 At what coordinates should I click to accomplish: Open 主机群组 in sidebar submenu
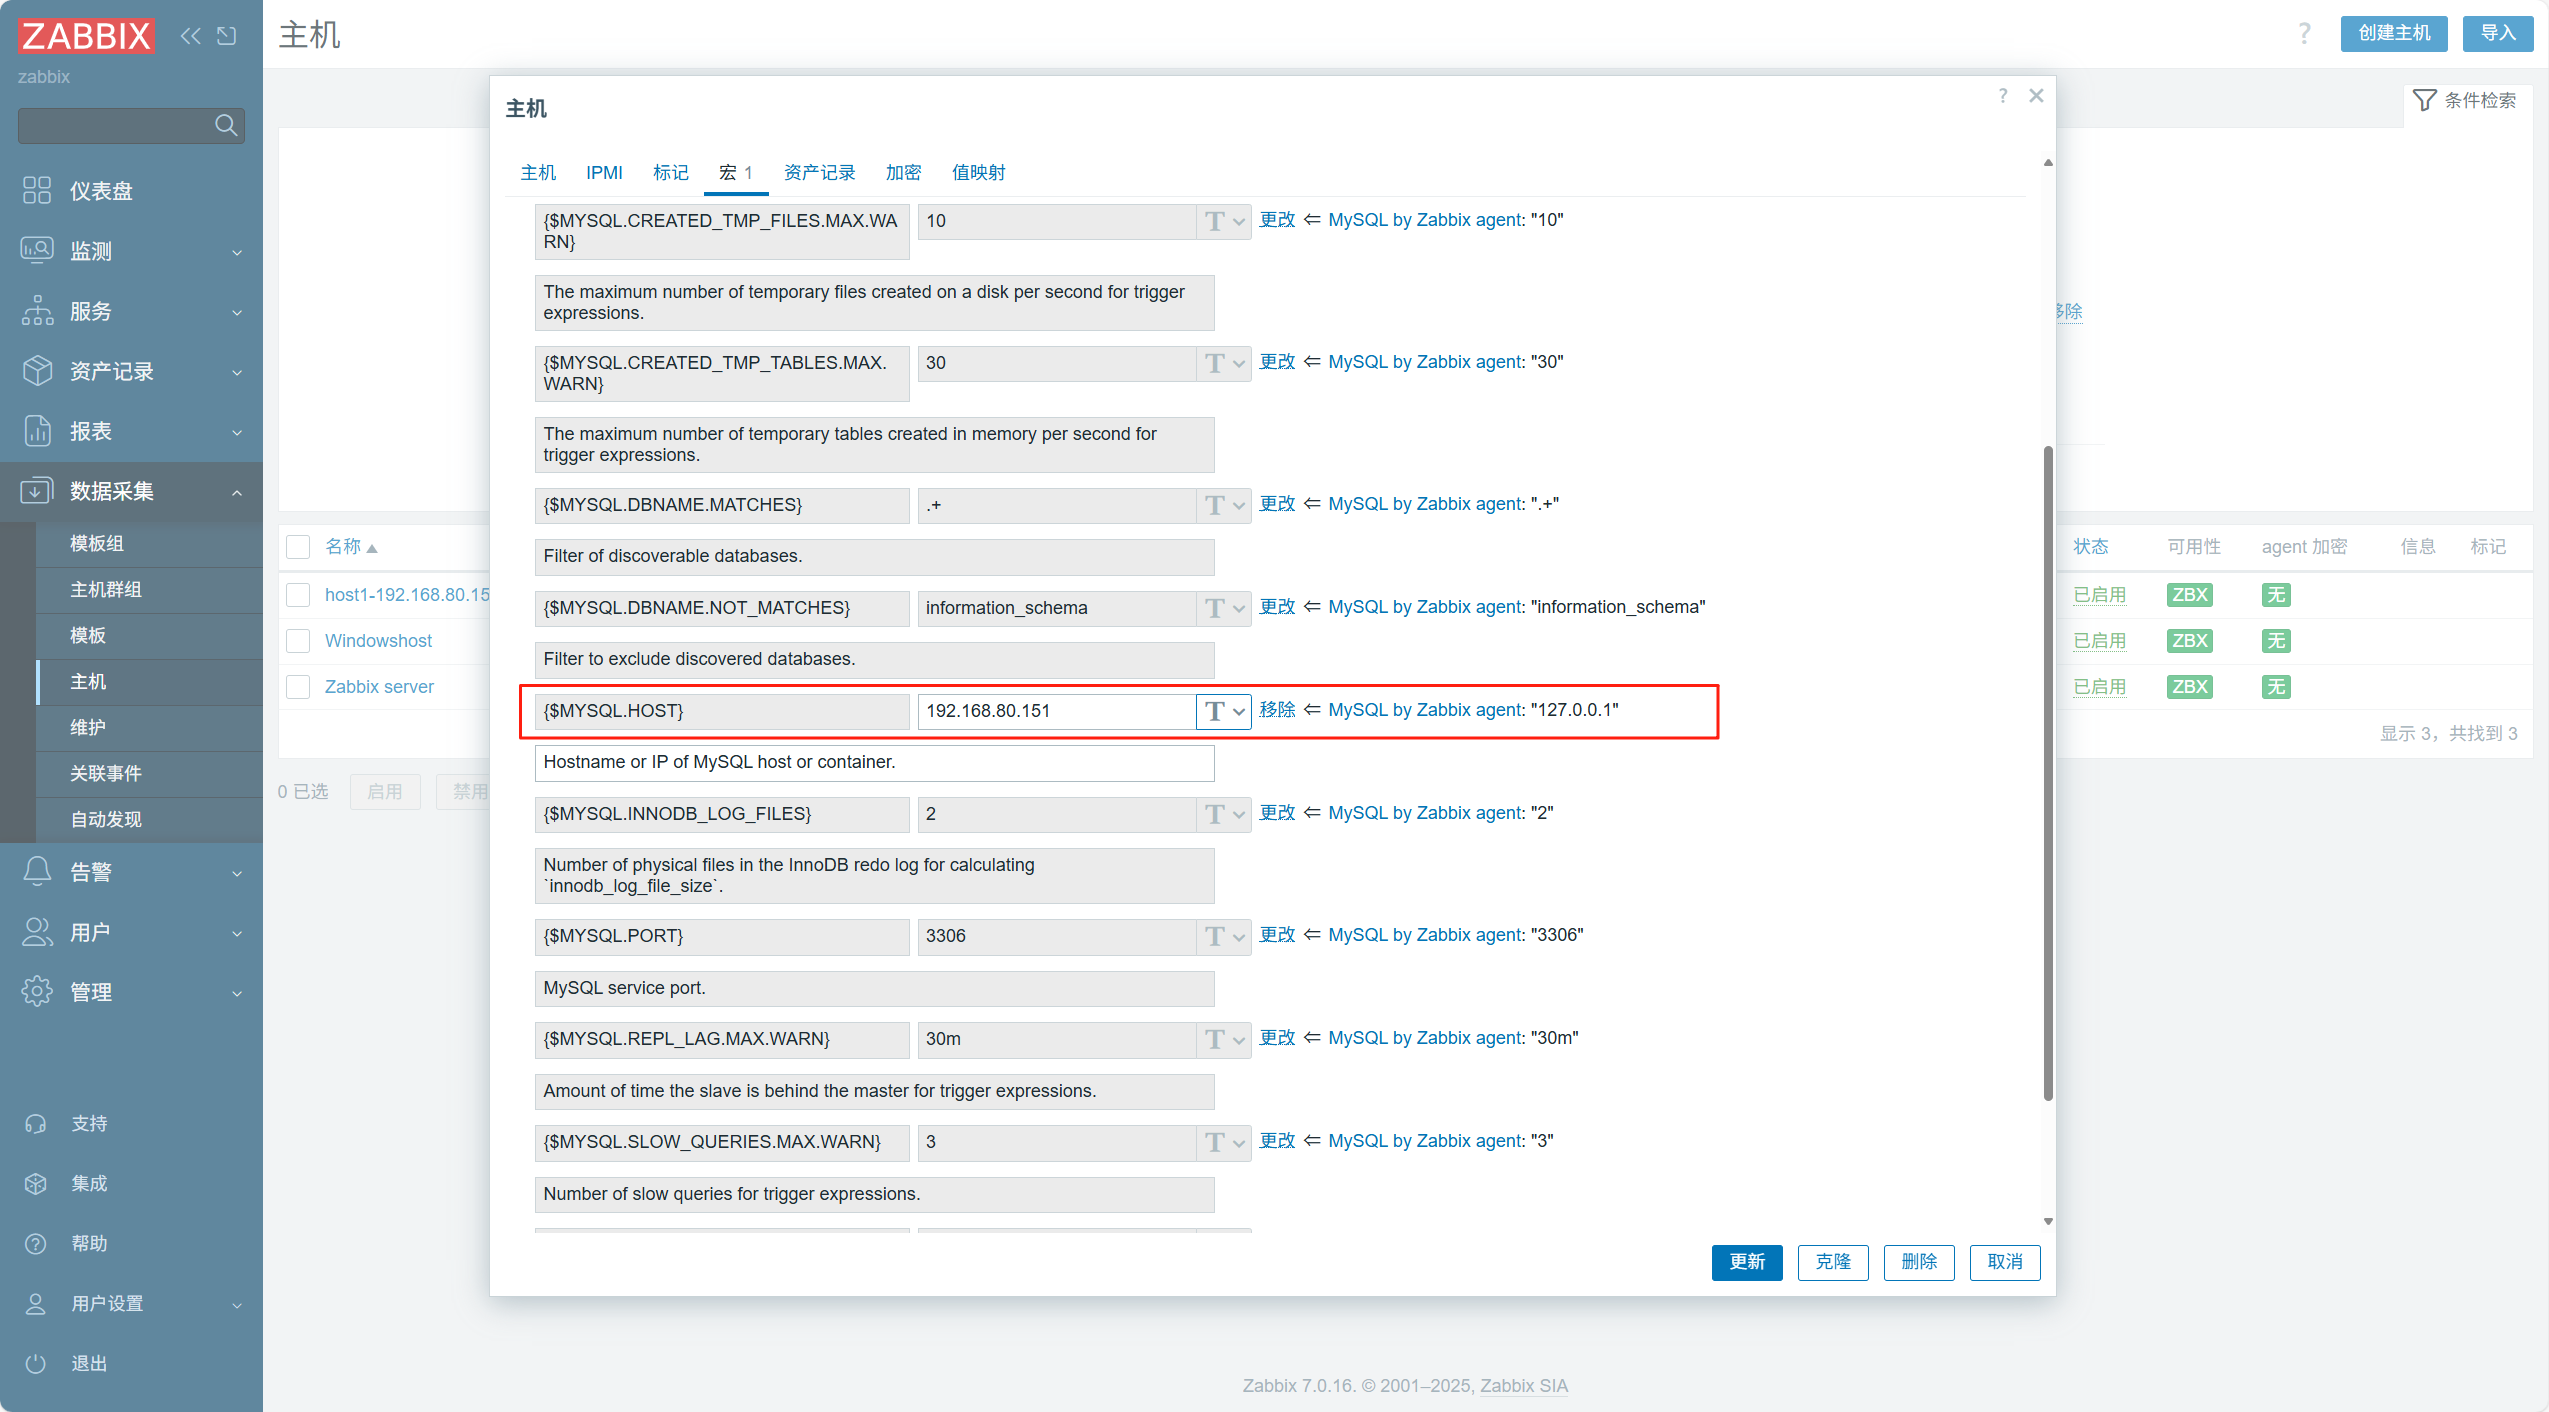(106, 590)
